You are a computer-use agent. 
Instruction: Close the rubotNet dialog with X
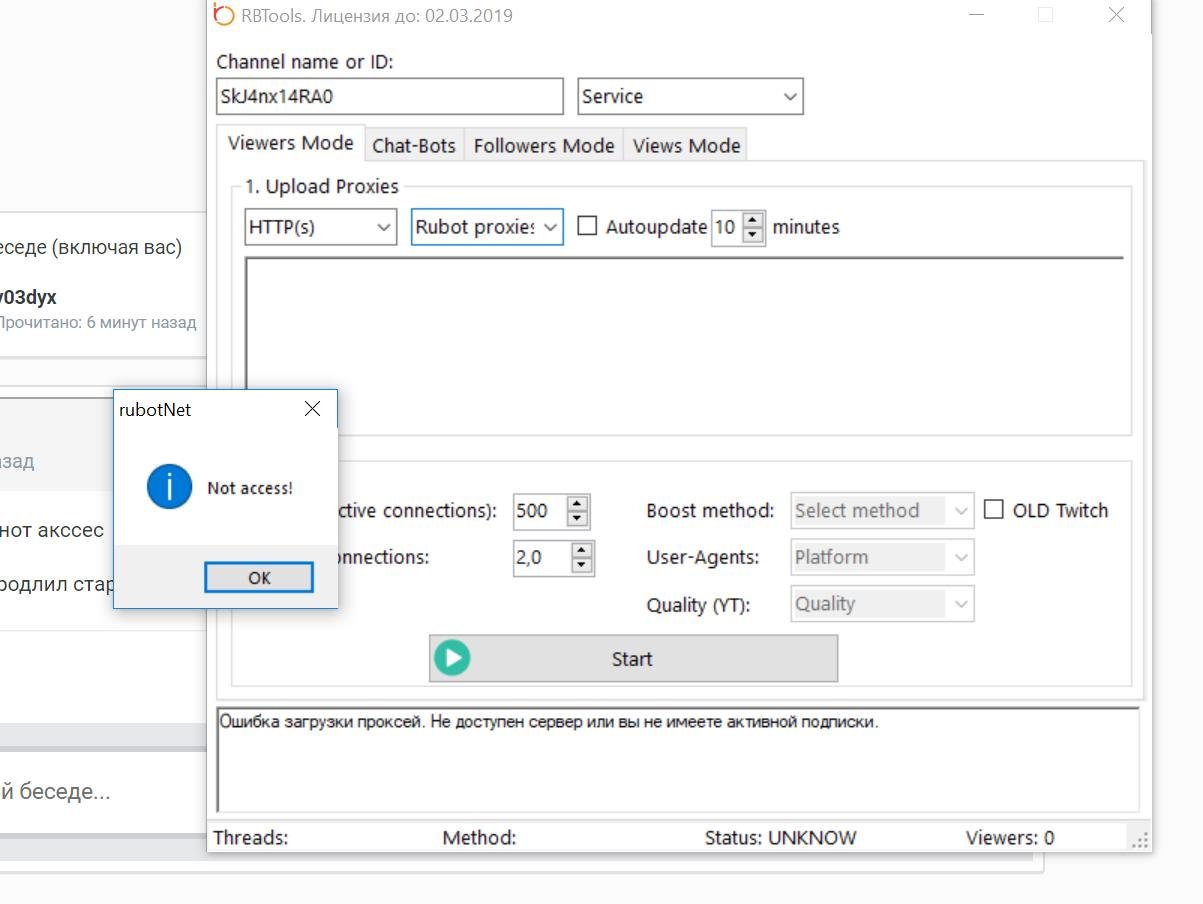pyautogui.click(x=312, y=409)
